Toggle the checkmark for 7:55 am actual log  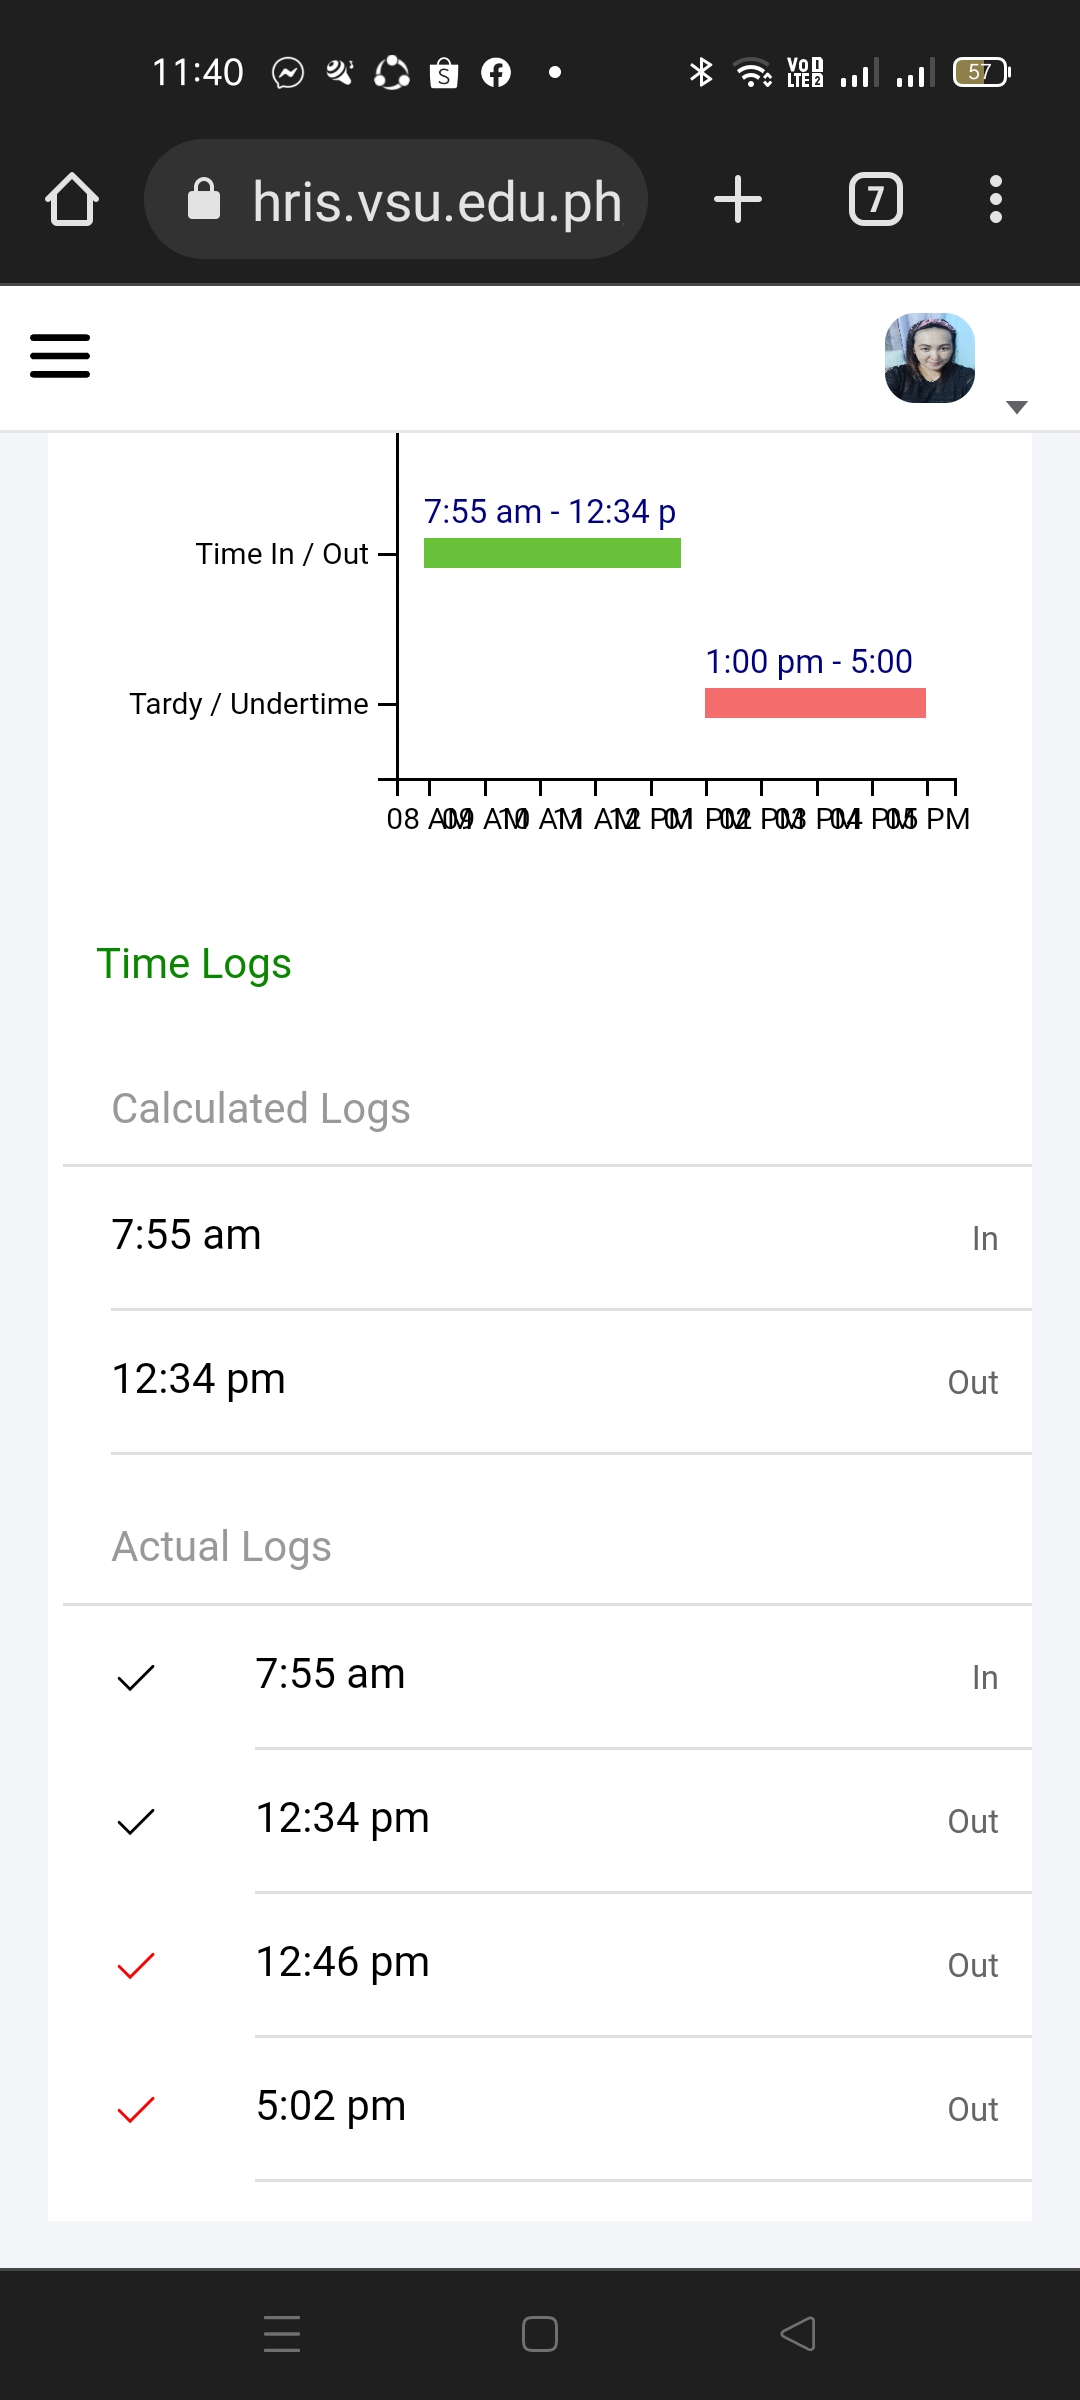point(136,1677)
